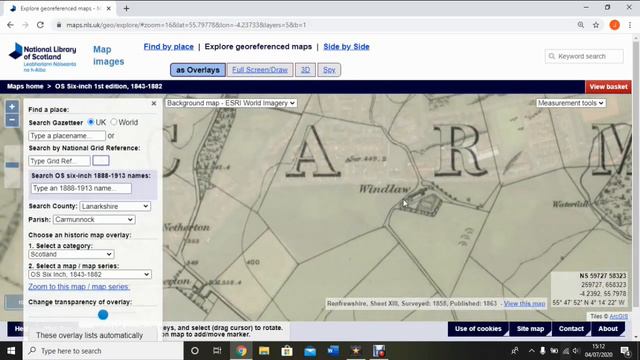Open the Select a category dropdown

[71, 254]
